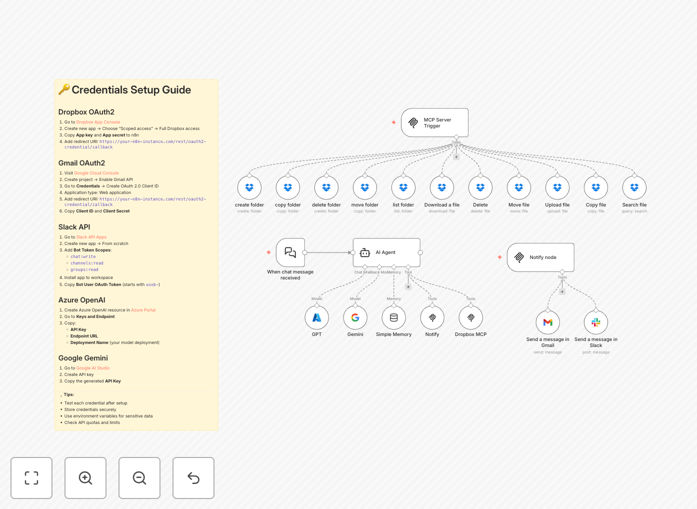Click the create folder Dropbox node
Image resolution: width=697 pixels, height=509 pixels.
pyautogui.click(x=249, y=188)
